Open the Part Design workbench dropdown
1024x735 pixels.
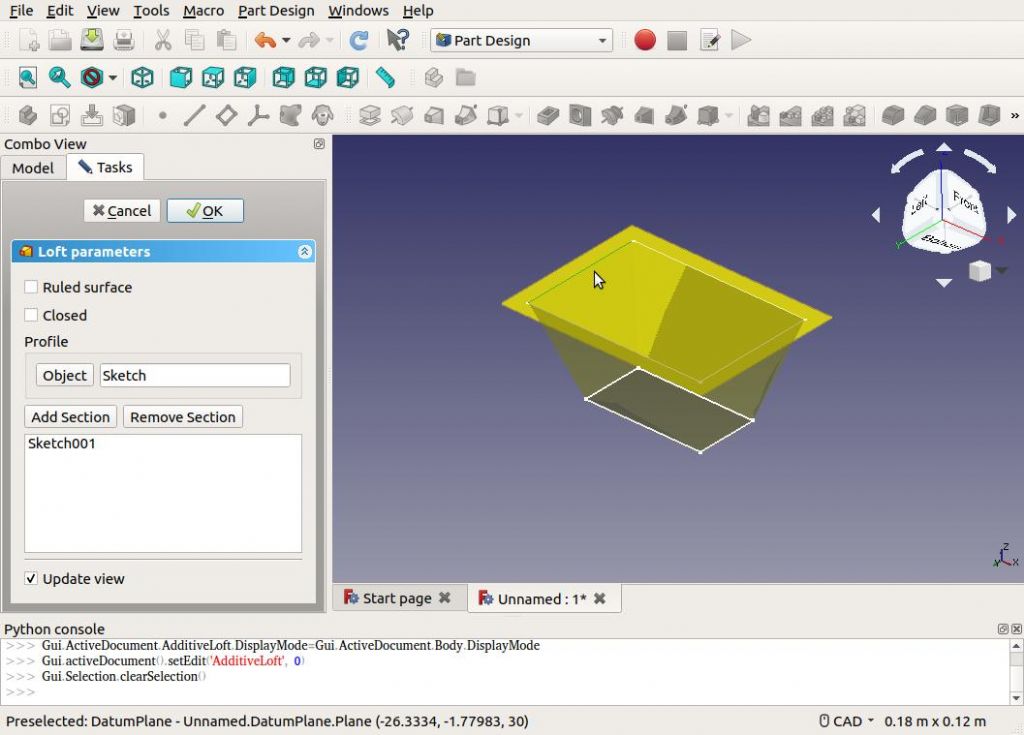pyautogui.click(x=520, y=41)
